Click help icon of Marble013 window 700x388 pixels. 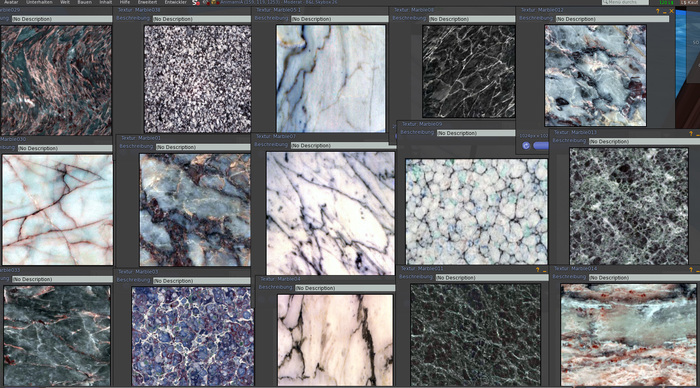(691, 134)
